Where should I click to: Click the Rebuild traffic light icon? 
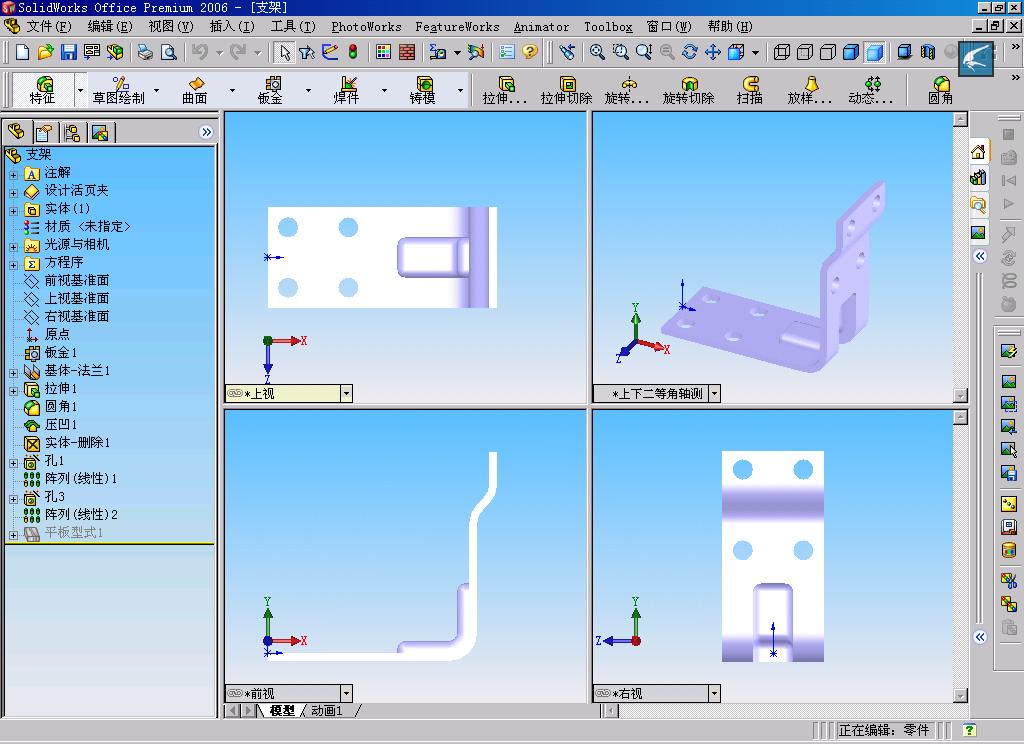pyautogui.click(x=353, y=52)
